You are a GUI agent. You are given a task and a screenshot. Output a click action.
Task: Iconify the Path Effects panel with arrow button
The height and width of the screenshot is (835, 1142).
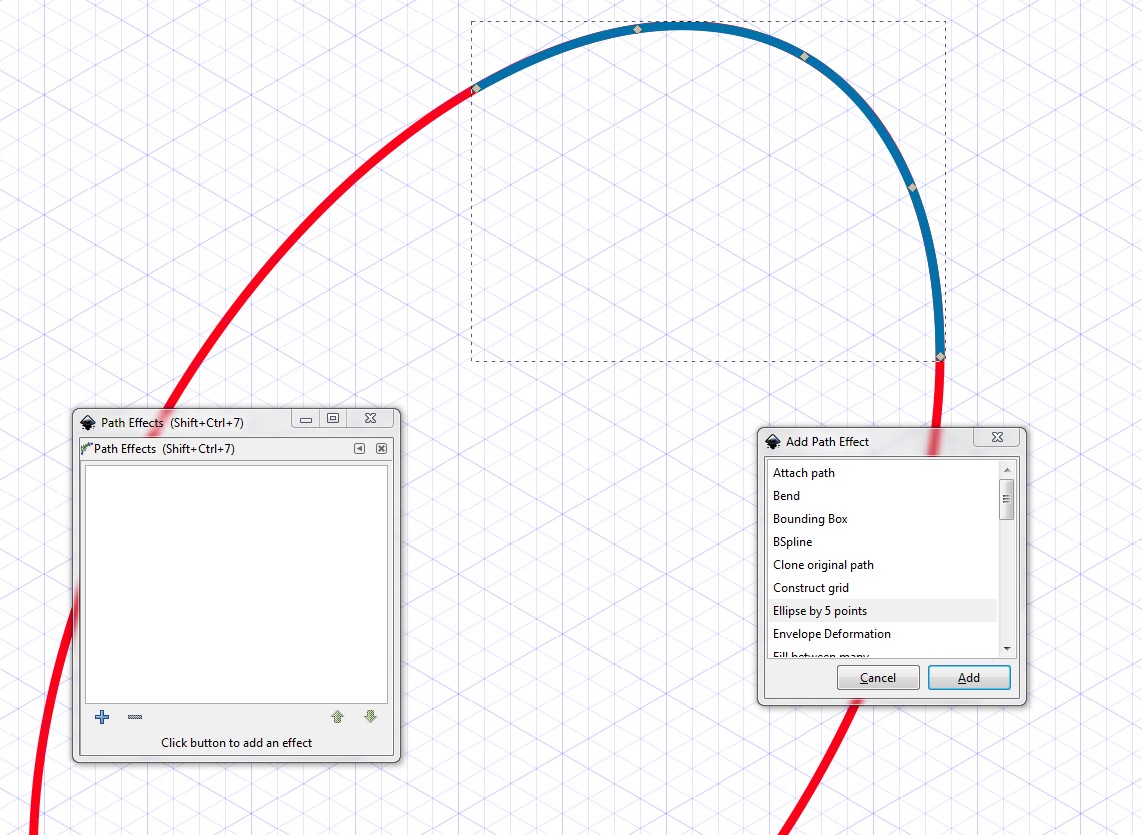pyautogui.click(x=360, y=449)
